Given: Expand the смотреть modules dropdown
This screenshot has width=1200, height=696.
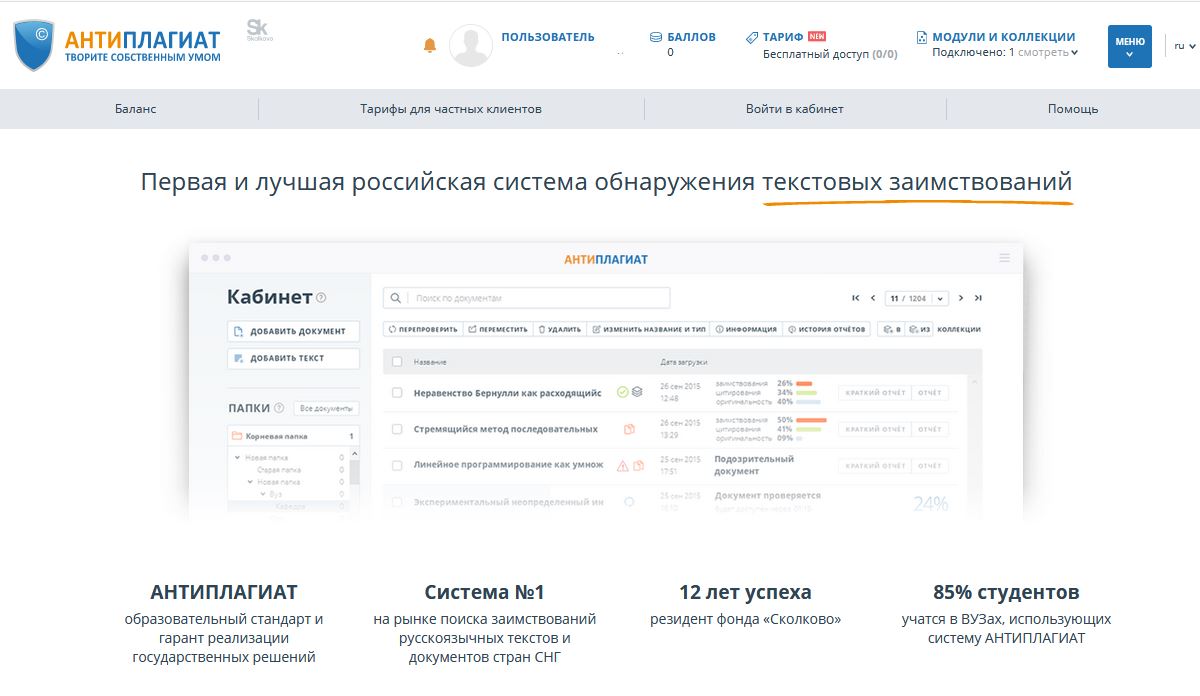Looking at the screenshot, I should 1048,52.
